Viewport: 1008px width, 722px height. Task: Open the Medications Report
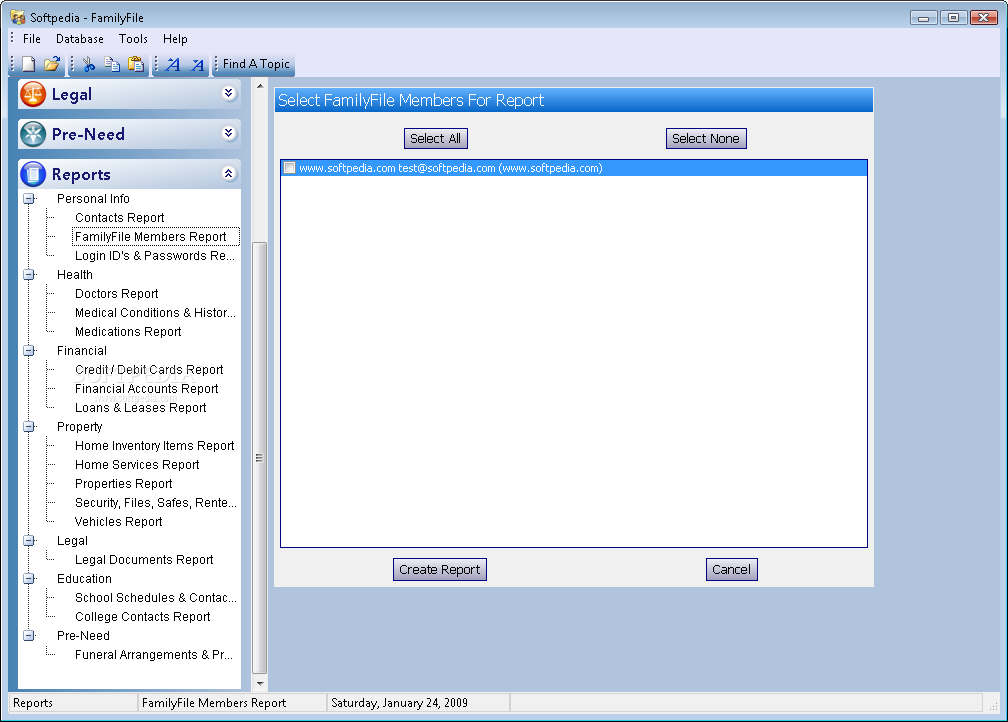128,331
